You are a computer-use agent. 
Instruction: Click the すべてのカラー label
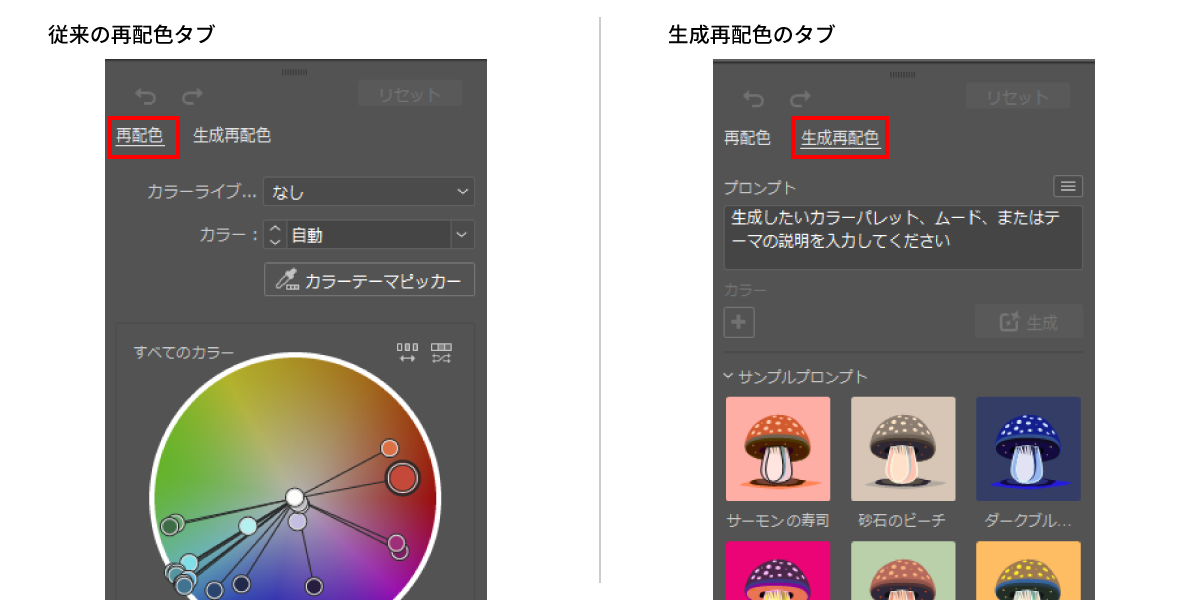coord(184,352)
